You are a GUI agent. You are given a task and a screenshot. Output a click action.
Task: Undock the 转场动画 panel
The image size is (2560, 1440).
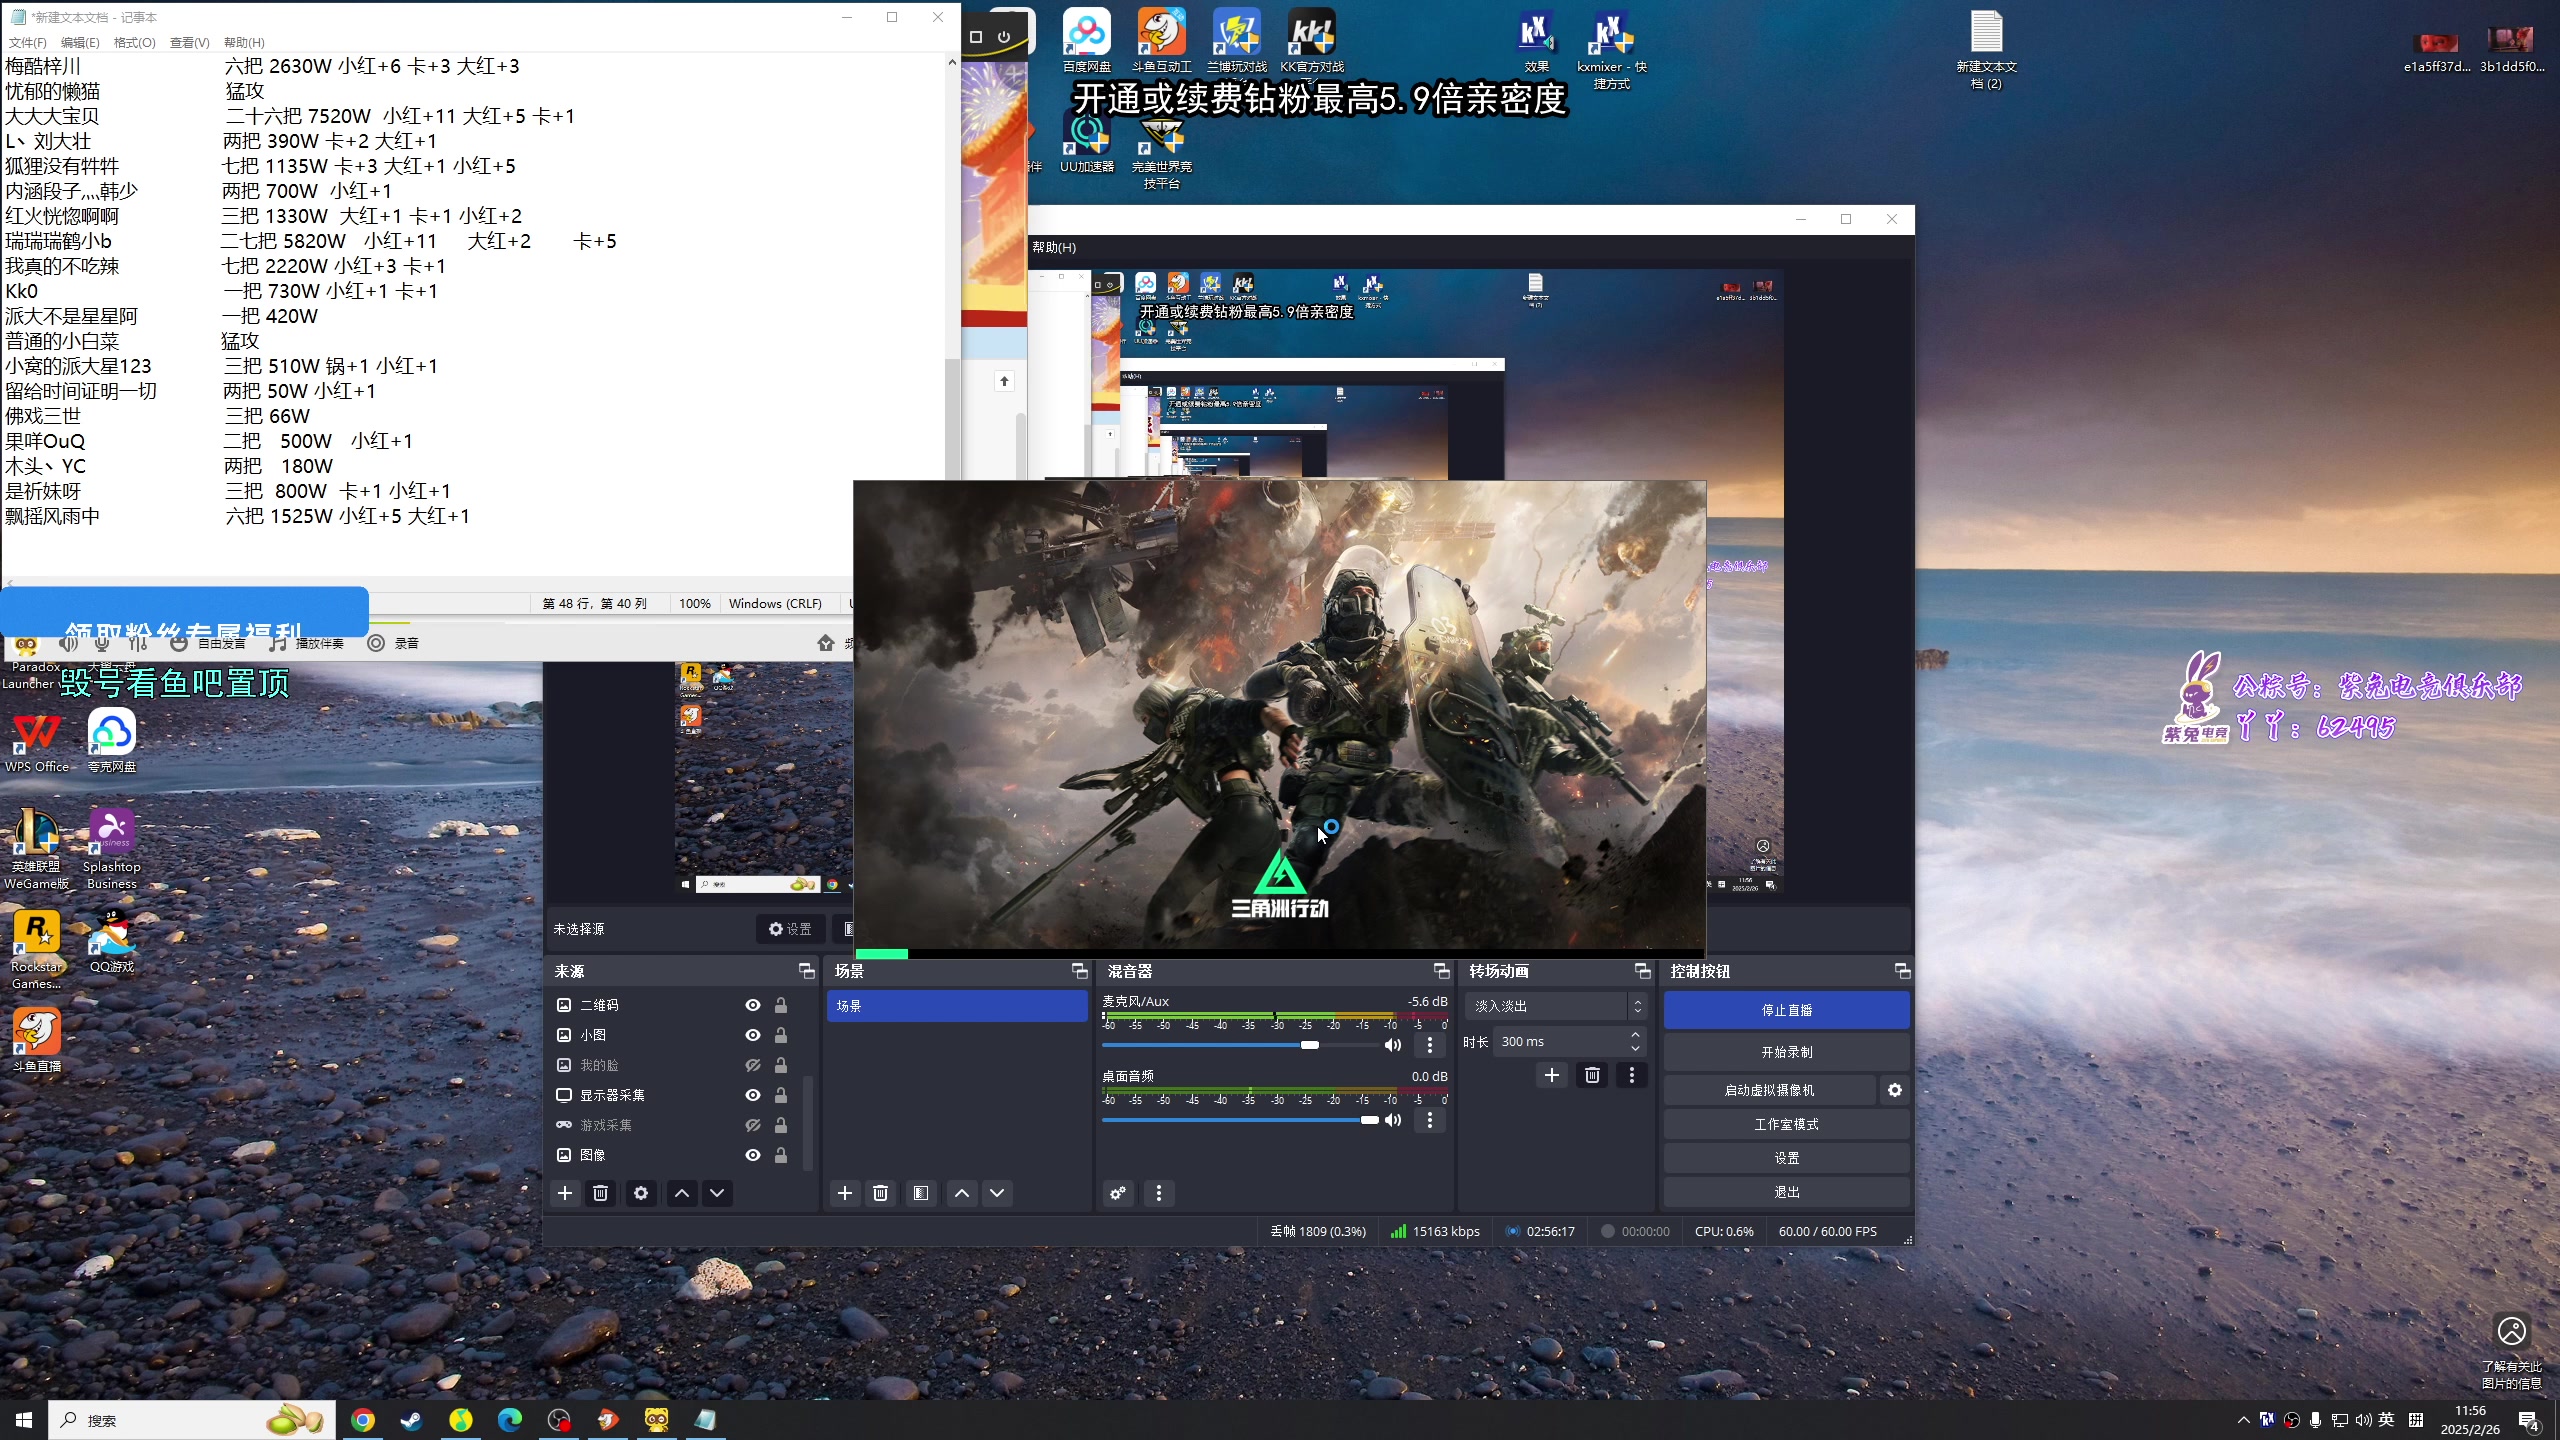(1642, 971)
